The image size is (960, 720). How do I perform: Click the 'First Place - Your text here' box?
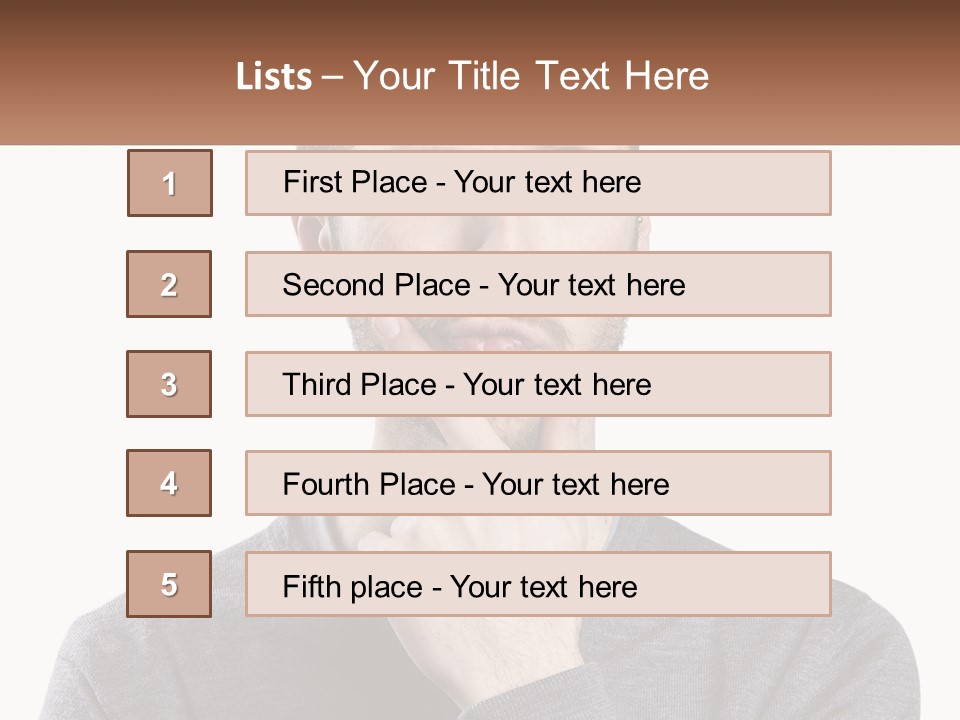(538, 183)
